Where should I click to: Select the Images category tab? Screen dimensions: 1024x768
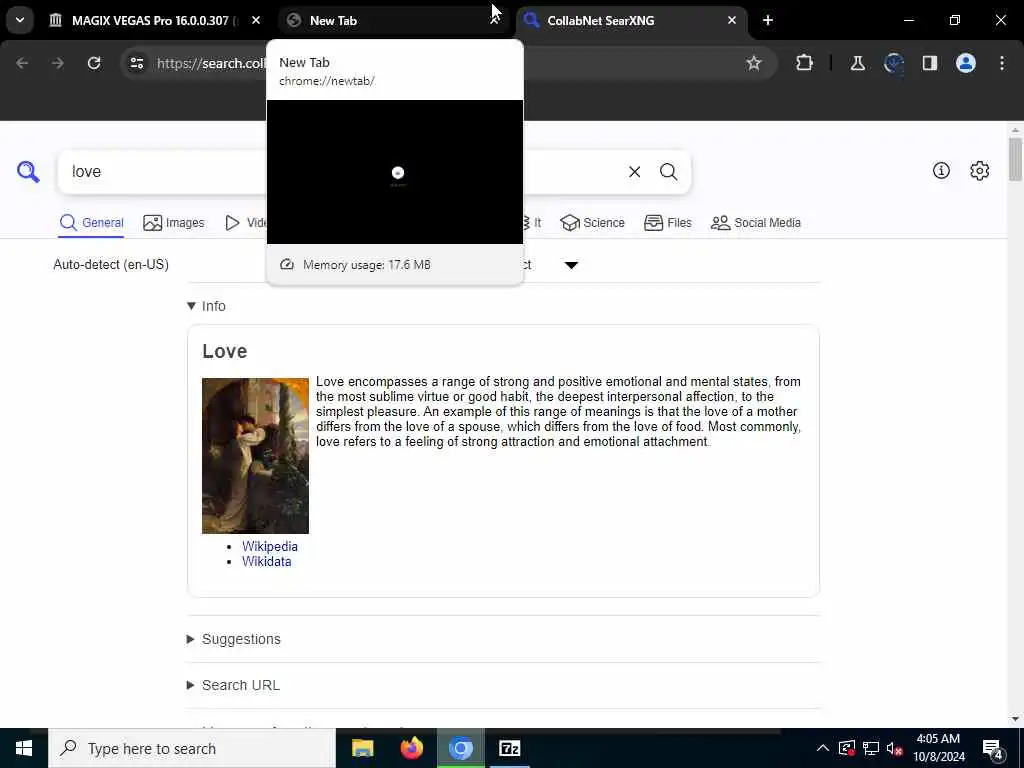click(x=174, y=223)
